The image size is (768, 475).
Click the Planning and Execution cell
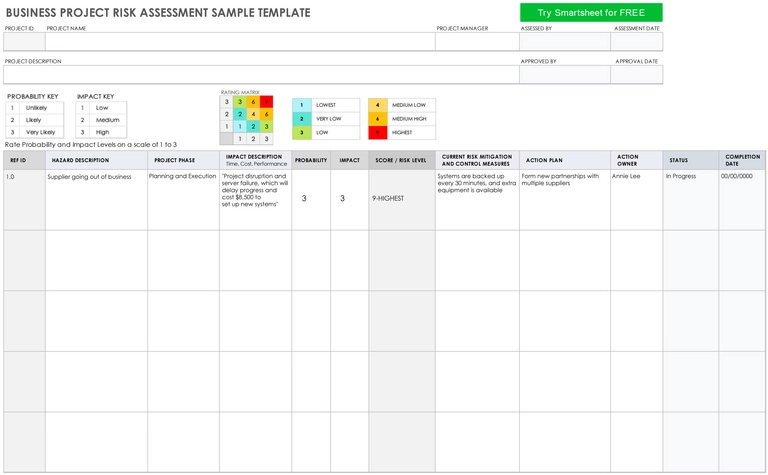pos(184,200)
